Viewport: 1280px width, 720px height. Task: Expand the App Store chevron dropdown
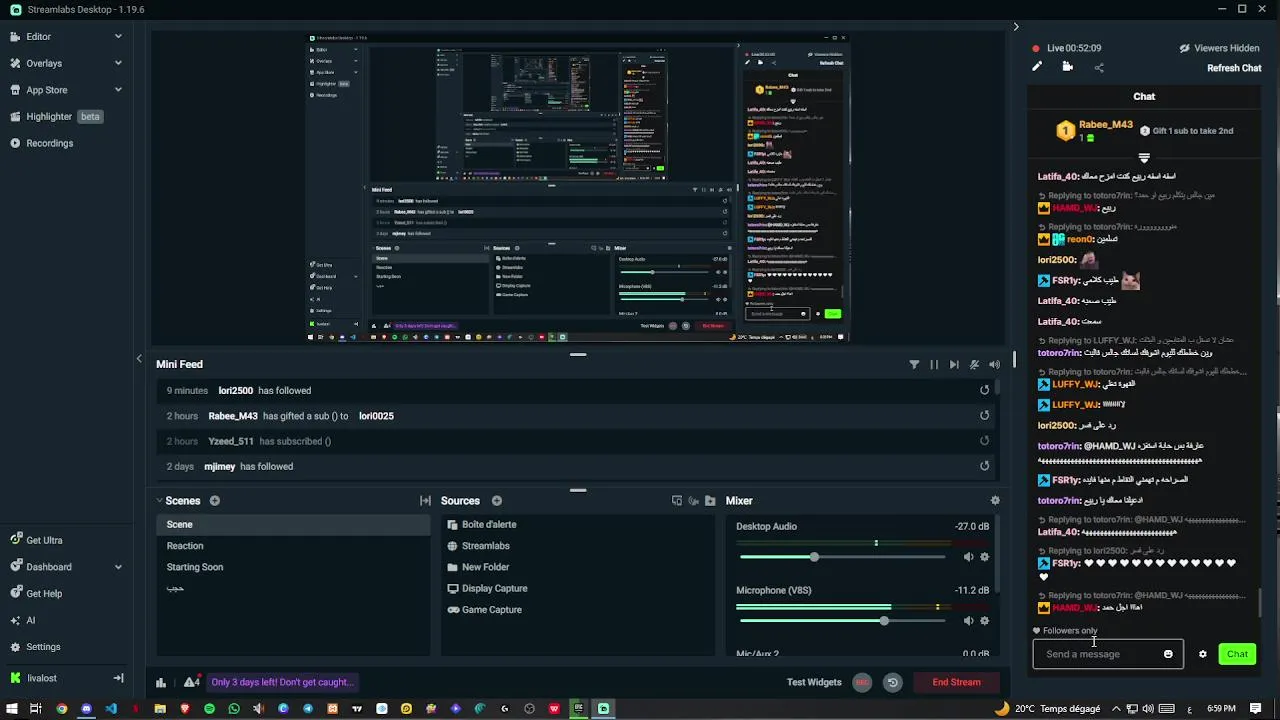tap(118, 90)
